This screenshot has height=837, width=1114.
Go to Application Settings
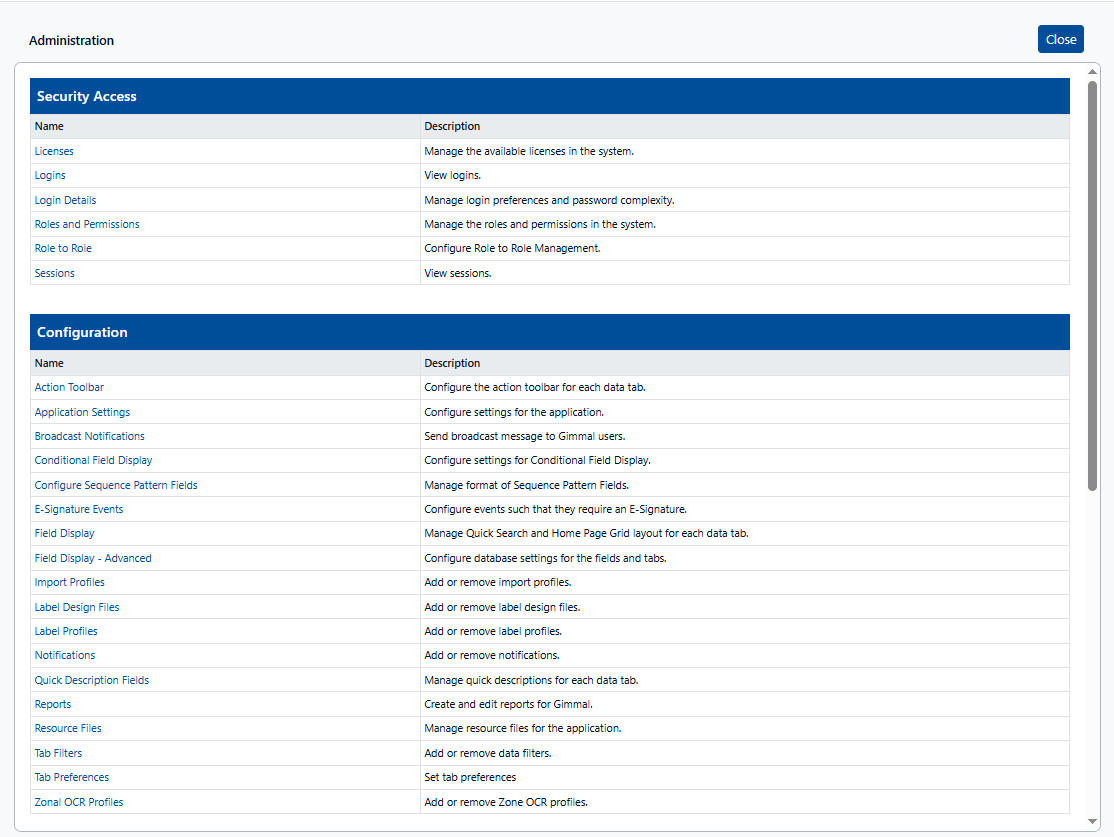pyautogui.click(x=82, y=412)
